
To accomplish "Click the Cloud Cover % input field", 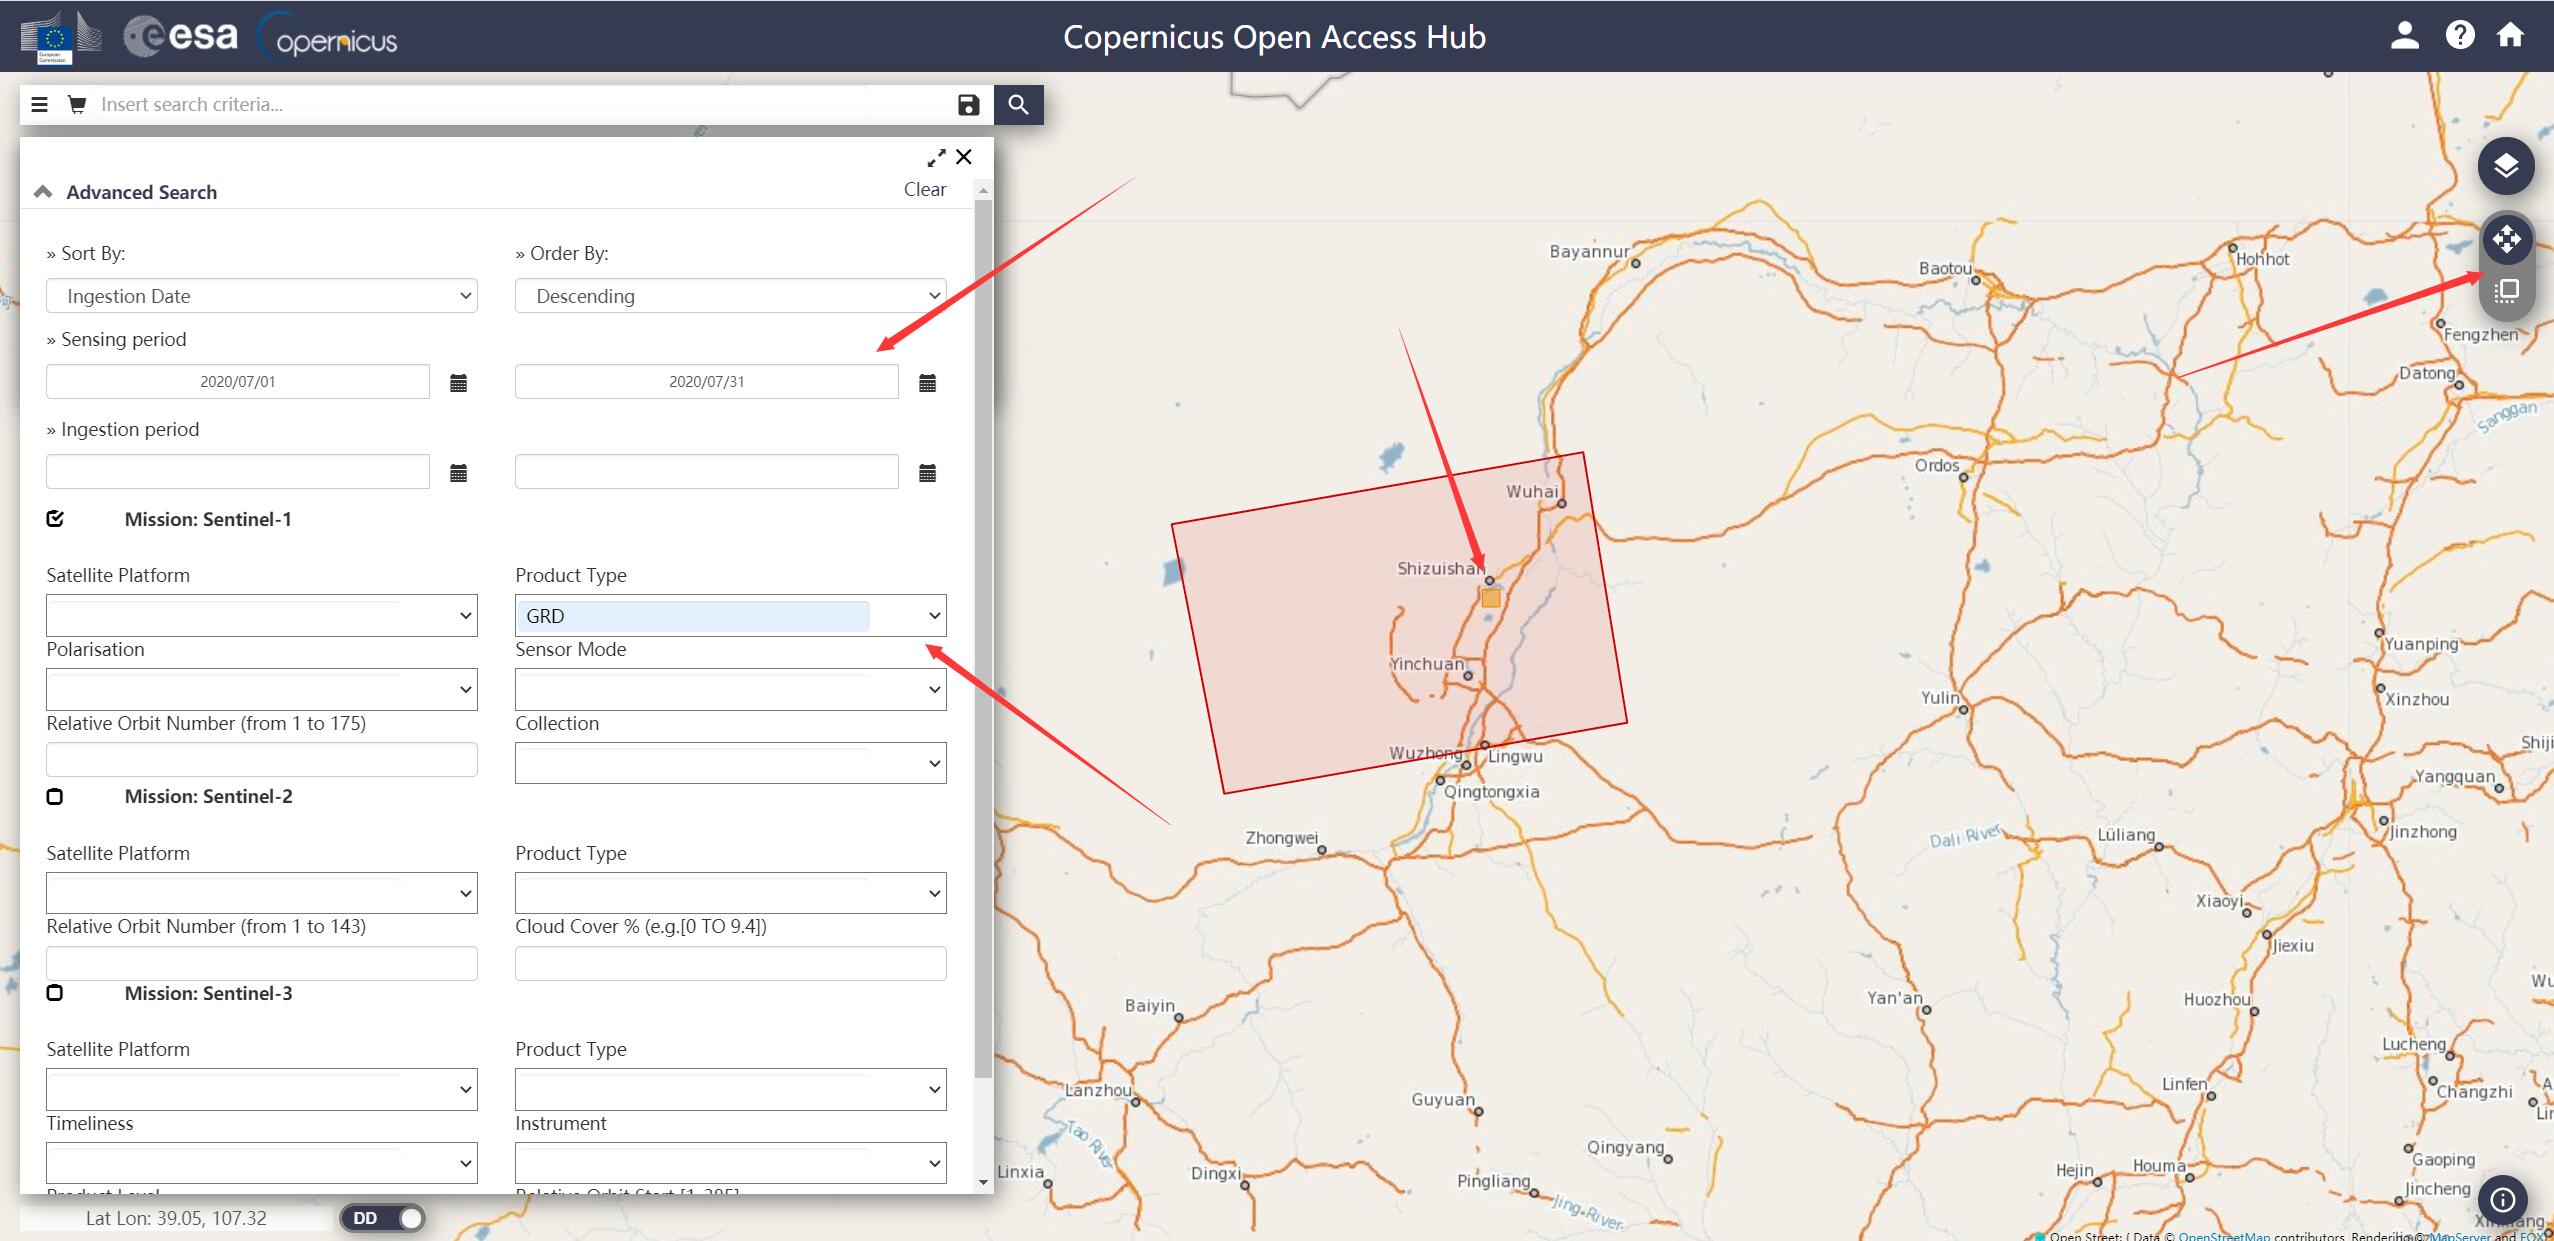I will click(731, 963).
